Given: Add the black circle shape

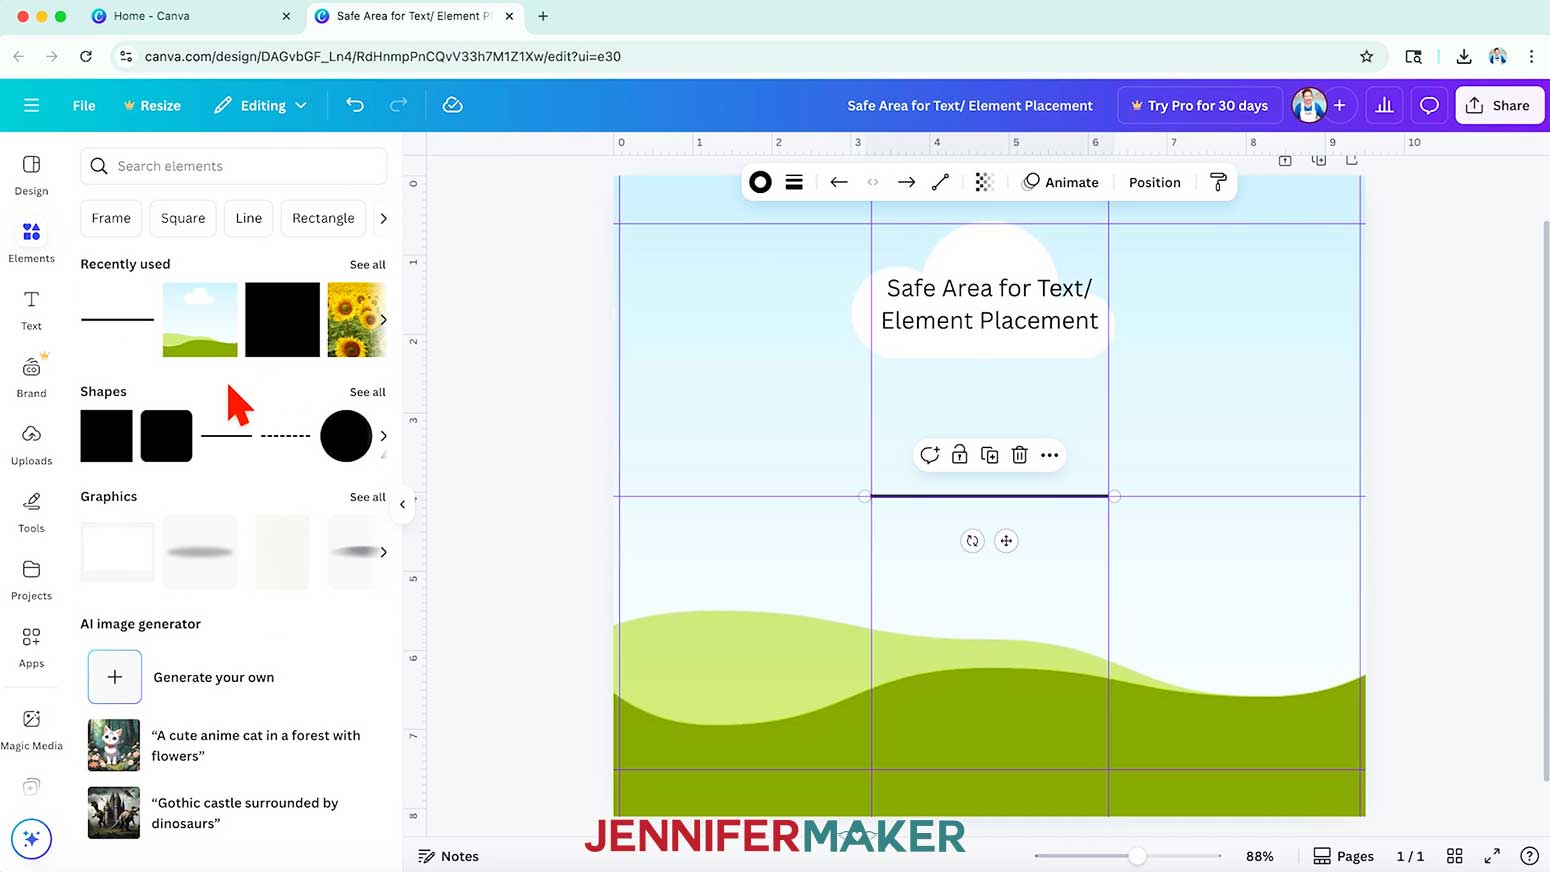Looking at the screenshot, I should (346, 436).
